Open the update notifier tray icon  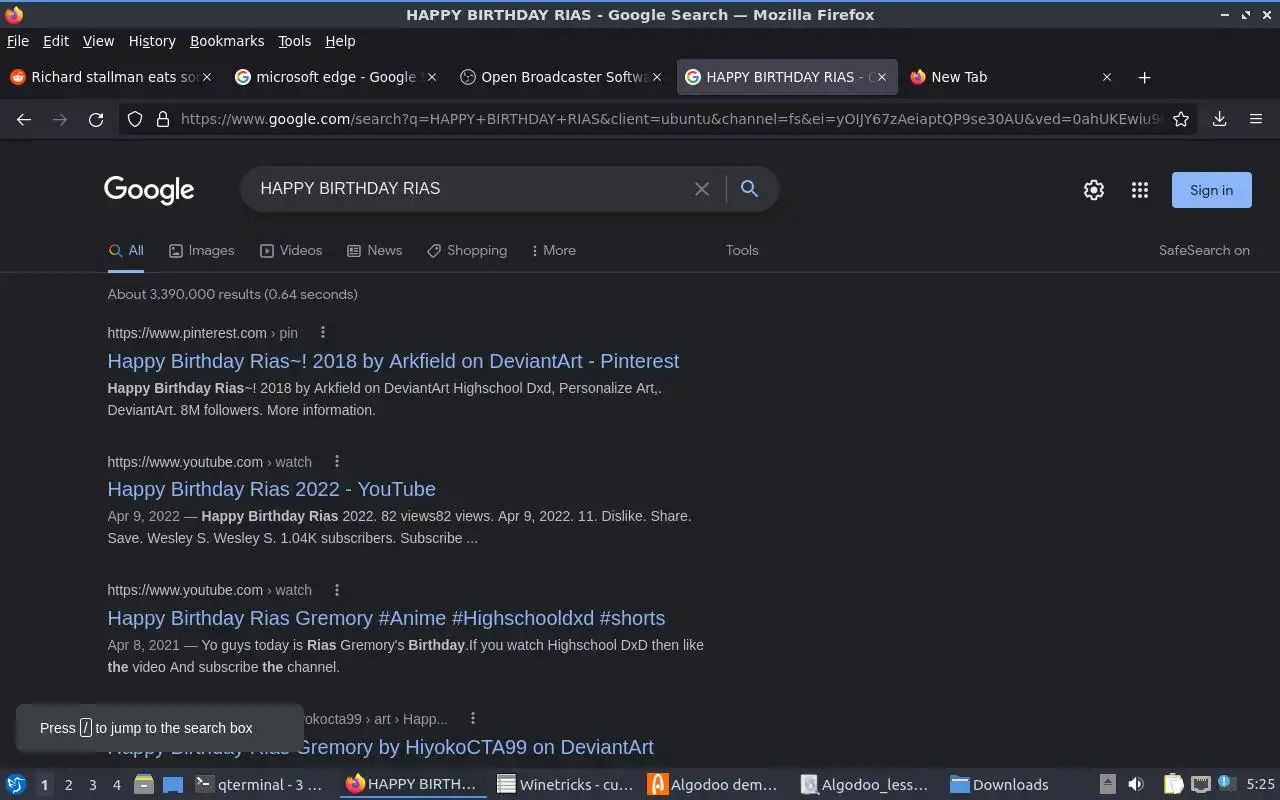click(x=1227, y=784)
